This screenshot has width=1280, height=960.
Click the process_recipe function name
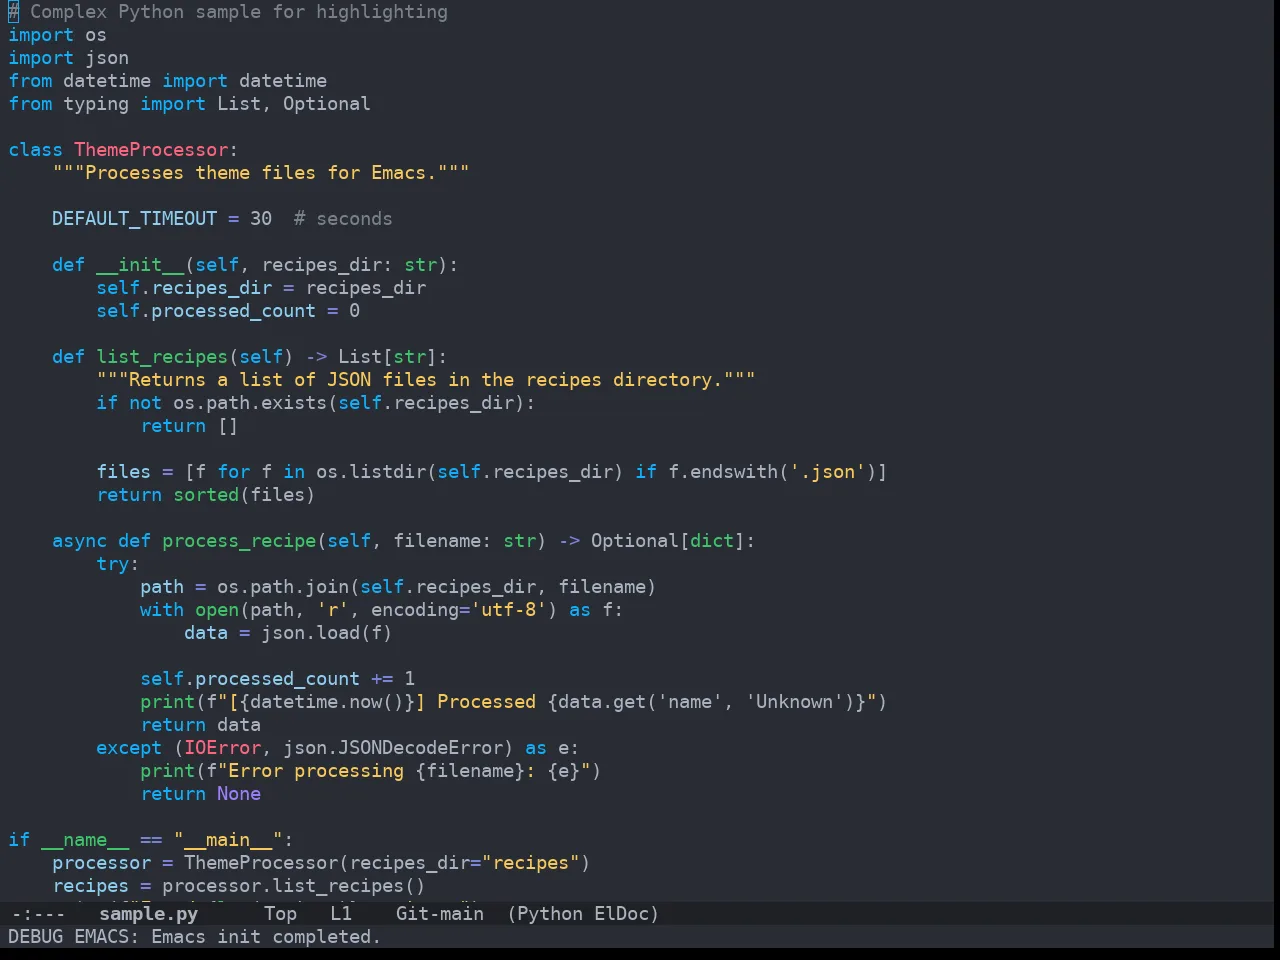click(239, 541)
